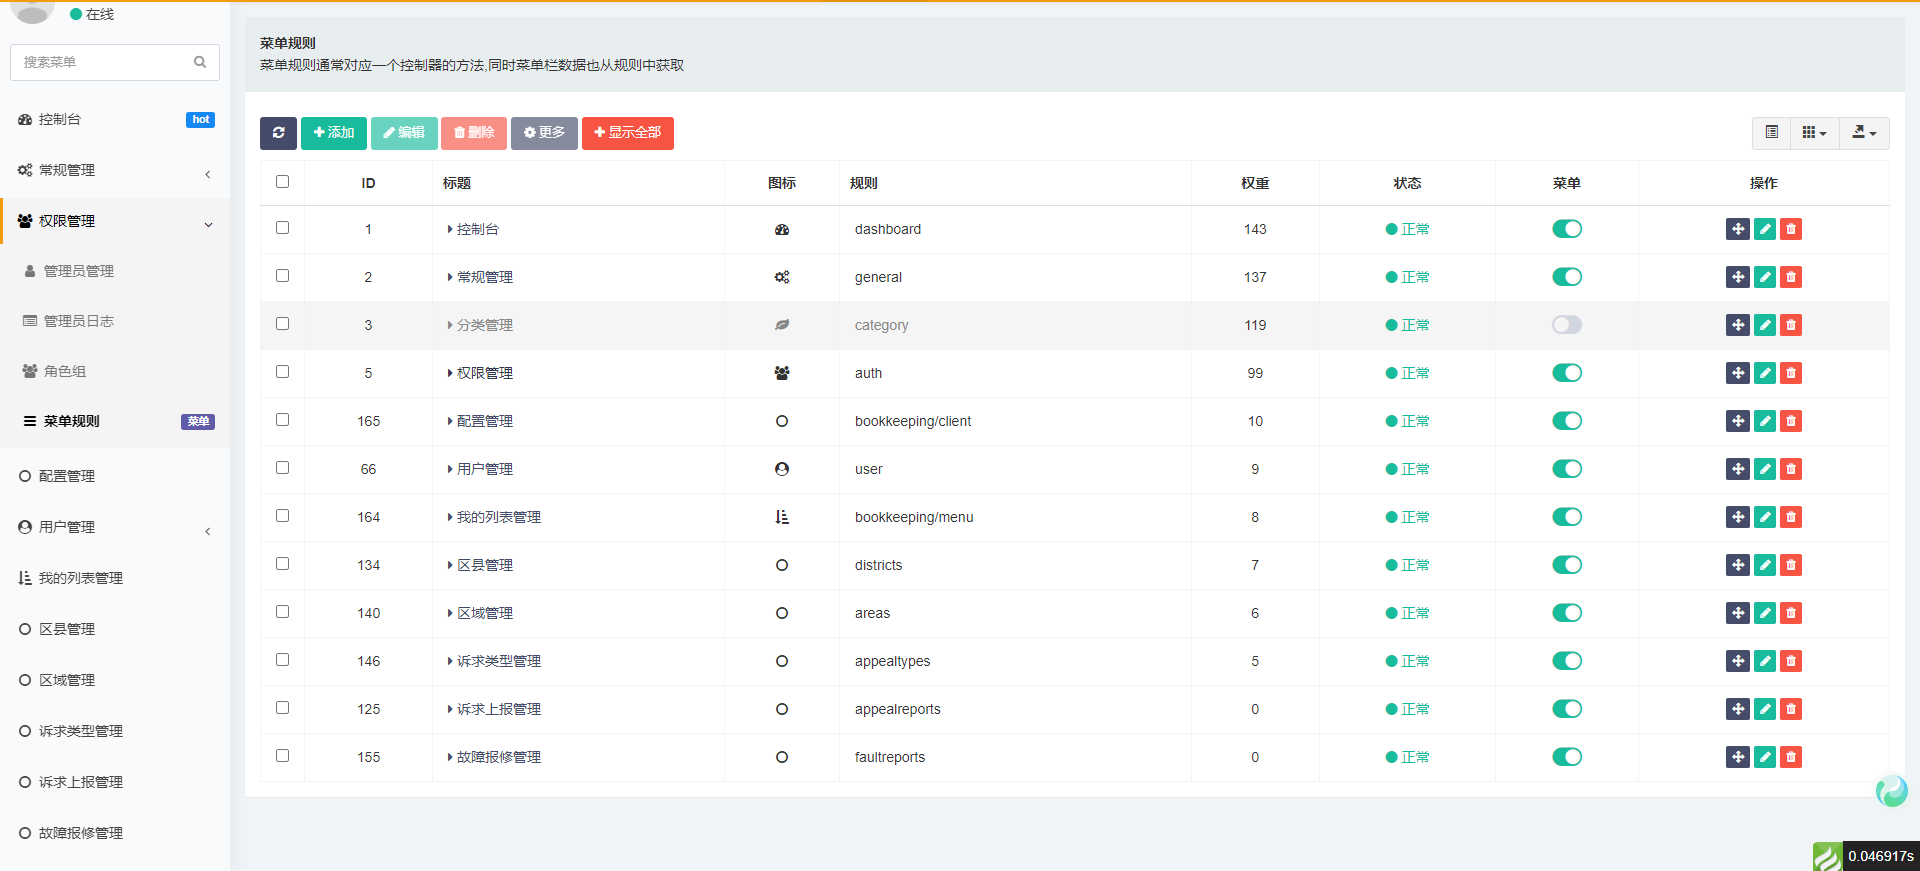This screenshot has width=1920, height=871.
Task: Enable the menu toggle for category row
Action: point(1566,325)
